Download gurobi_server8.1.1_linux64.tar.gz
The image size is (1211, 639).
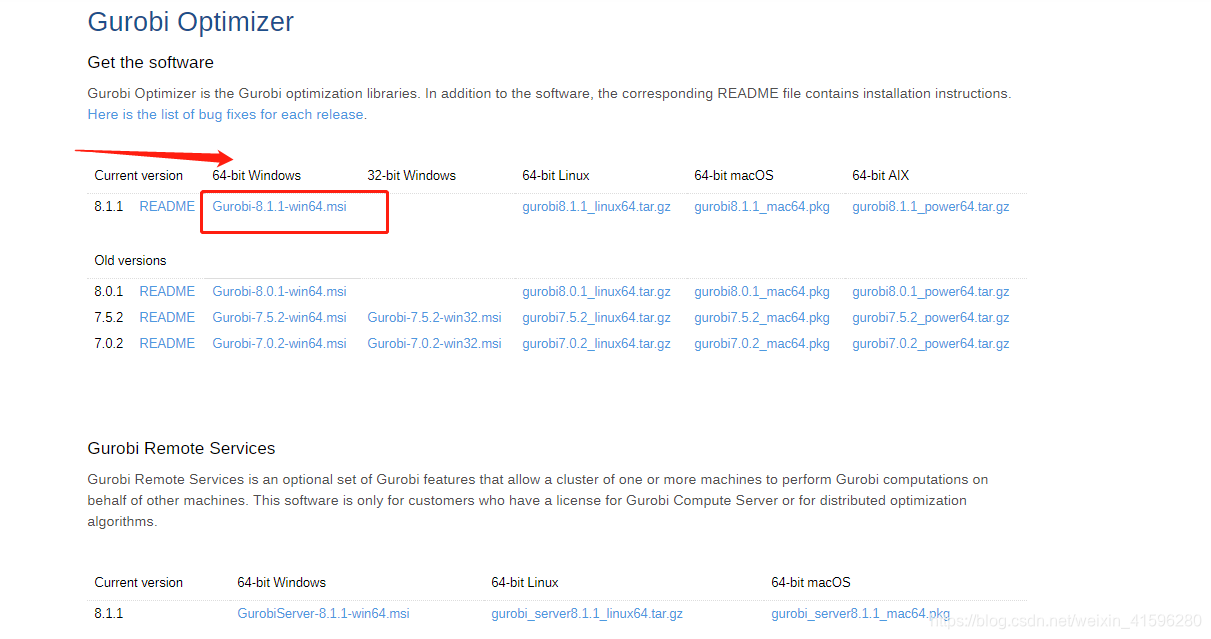tap(587, 614)
